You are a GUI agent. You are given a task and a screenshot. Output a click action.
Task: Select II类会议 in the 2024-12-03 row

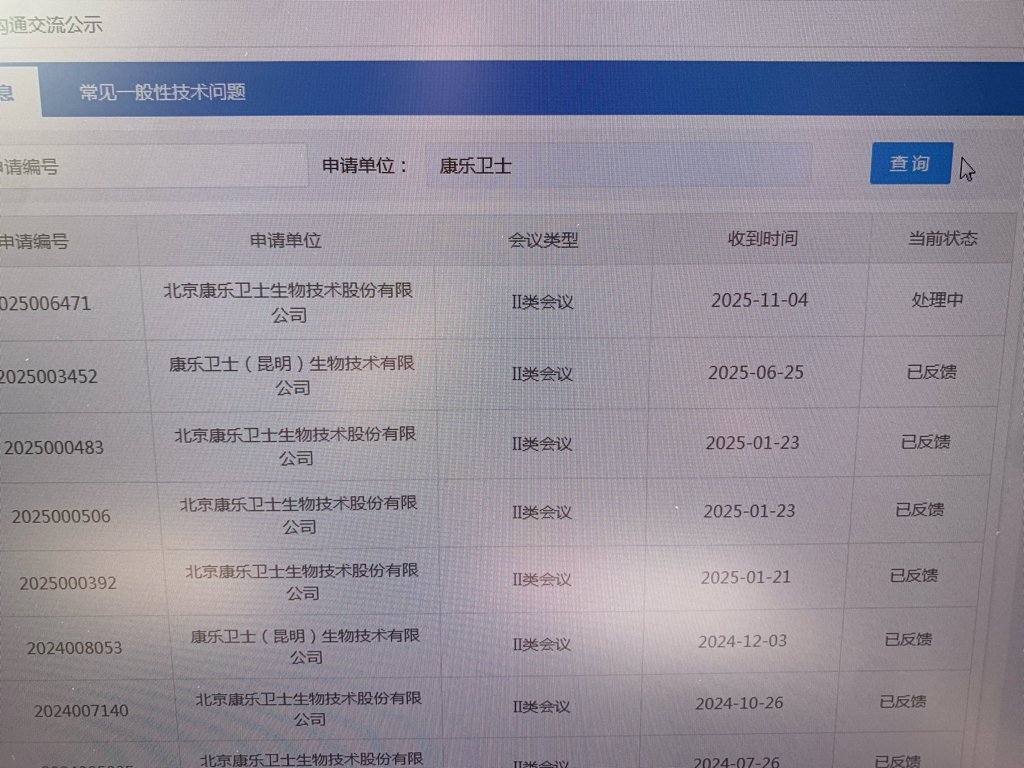click(x=541, y=644)
